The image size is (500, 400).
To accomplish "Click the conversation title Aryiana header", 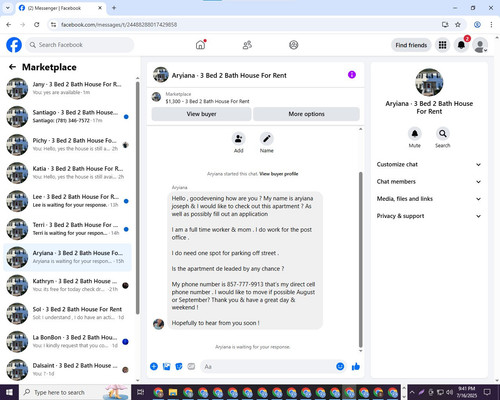I will [229, 75].
